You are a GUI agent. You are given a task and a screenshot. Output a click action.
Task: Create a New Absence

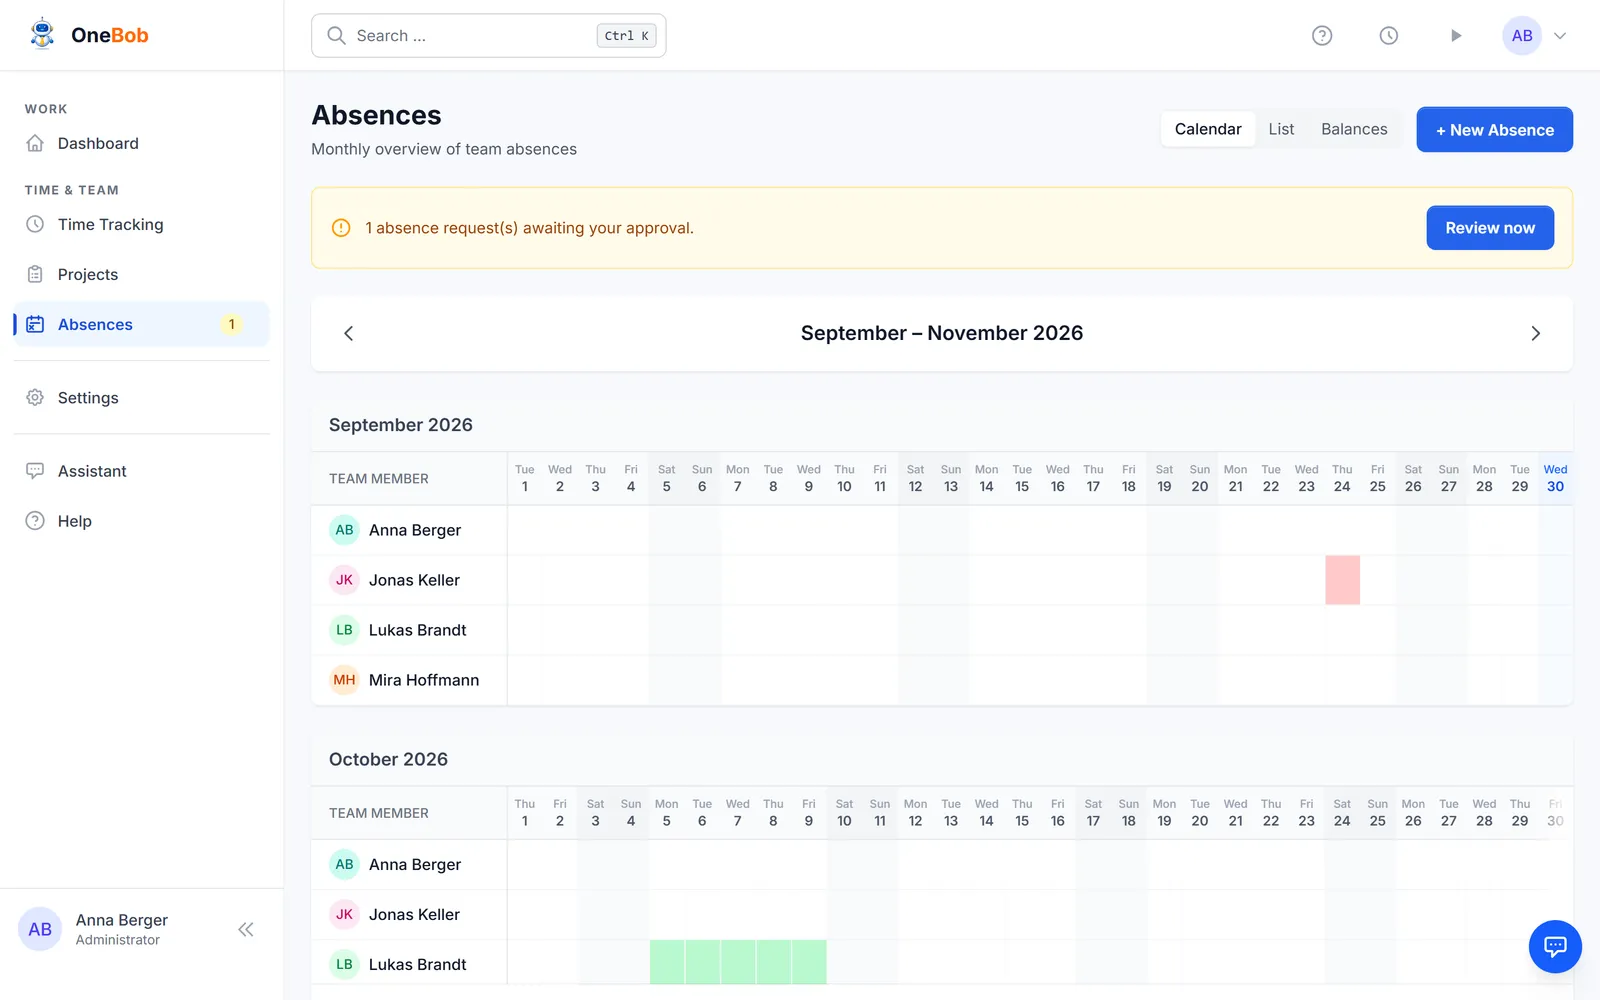coord(1495,130)
